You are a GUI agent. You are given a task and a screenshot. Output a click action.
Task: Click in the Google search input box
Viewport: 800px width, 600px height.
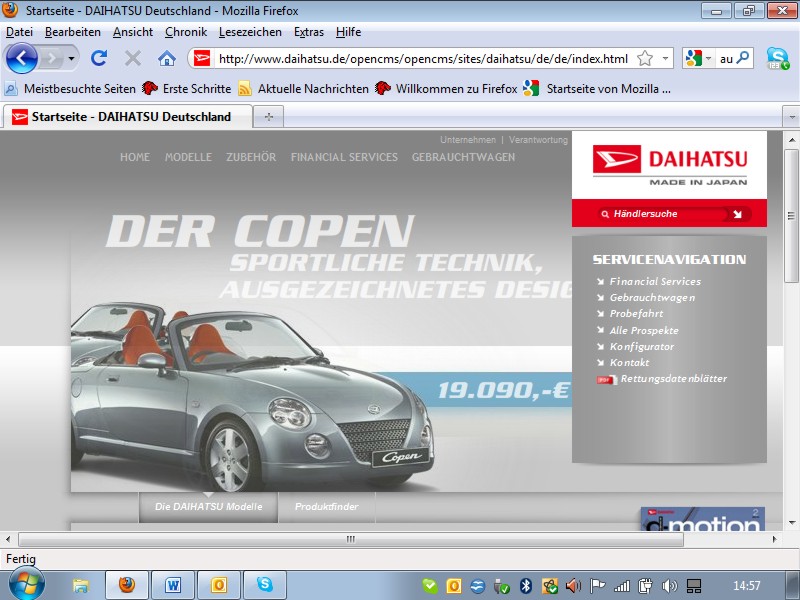click(727, 59)
